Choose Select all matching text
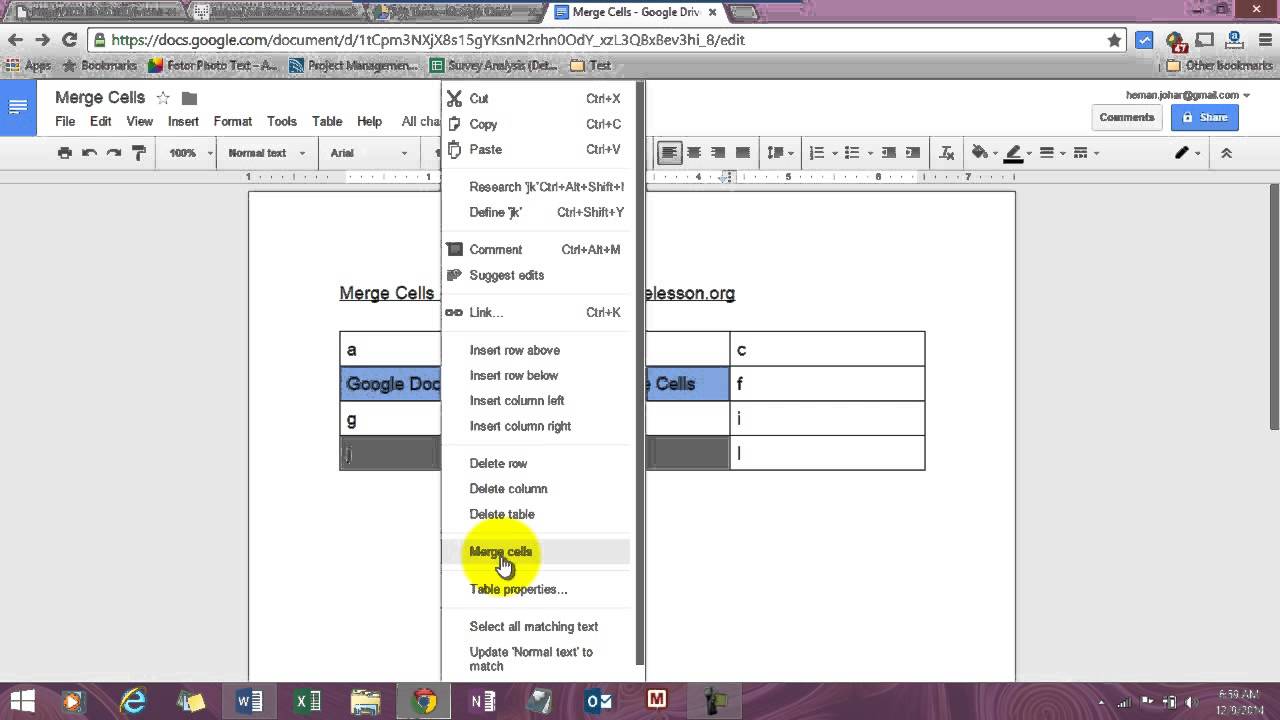This screenshot has width=1280, height=720. point(536,626)
